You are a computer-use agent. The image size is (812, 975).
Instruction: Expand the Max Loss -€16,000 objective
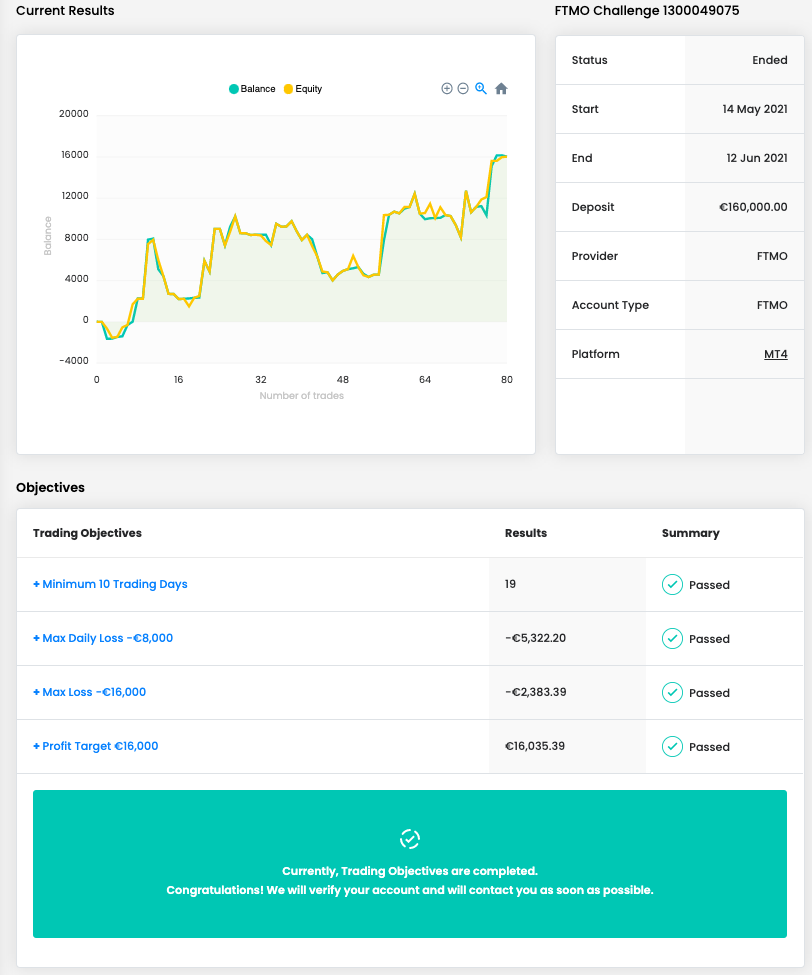click(90, 692)
